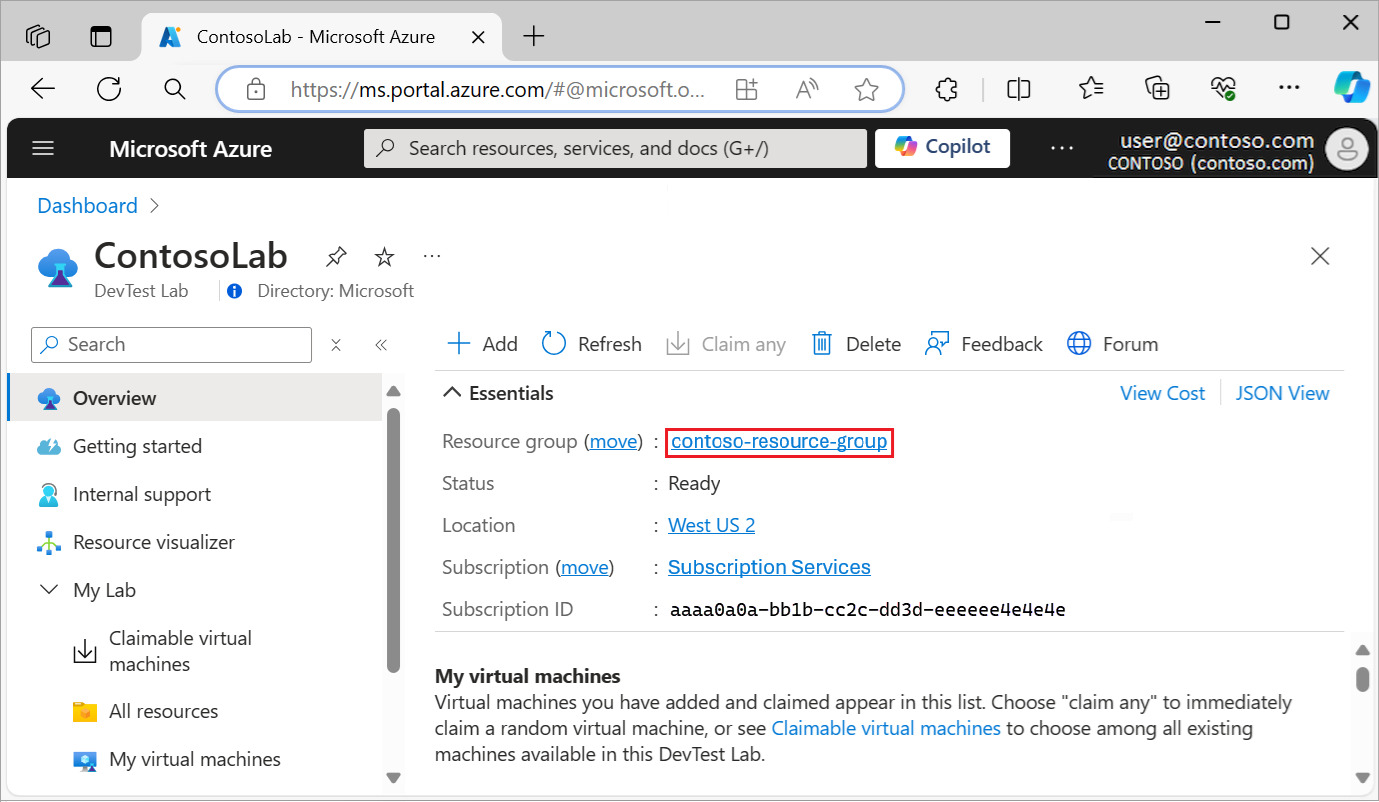Select Refresh in the lab toolbar
The height and width of the screenshot is (802, 1379).
[x=591, y=343]
